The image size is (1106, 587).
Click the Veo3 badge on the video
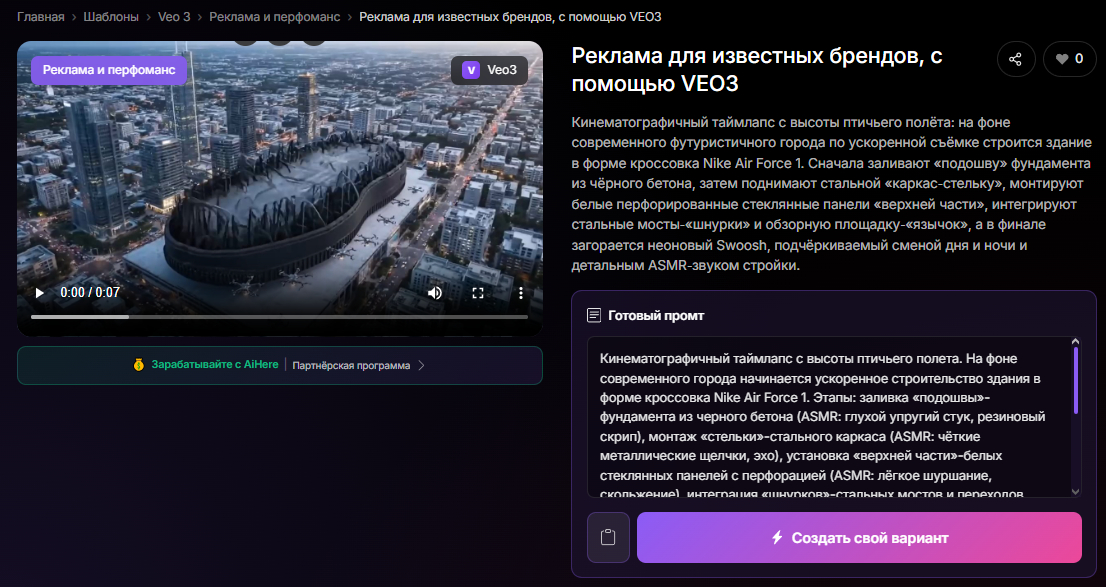(x=487, y=72)
